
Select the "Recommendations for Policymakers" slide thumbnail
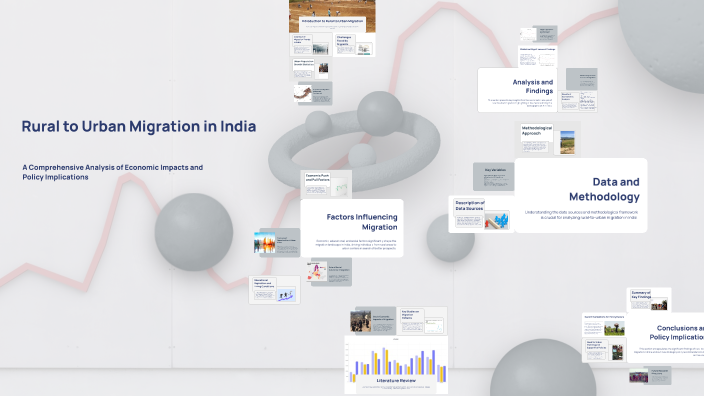coord(604,325)
